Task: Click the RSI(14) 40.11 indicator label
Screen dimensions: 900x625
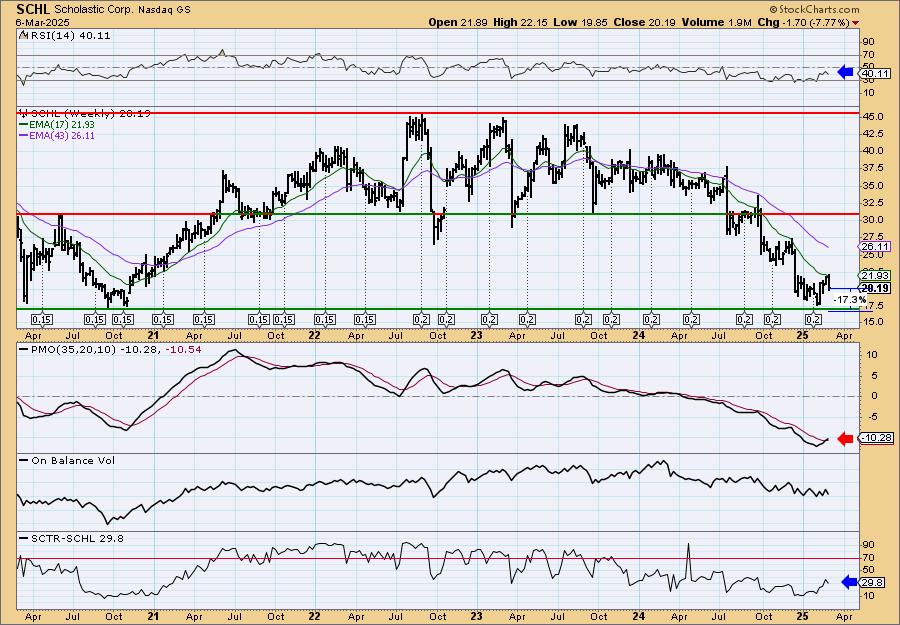Action: 69,36
